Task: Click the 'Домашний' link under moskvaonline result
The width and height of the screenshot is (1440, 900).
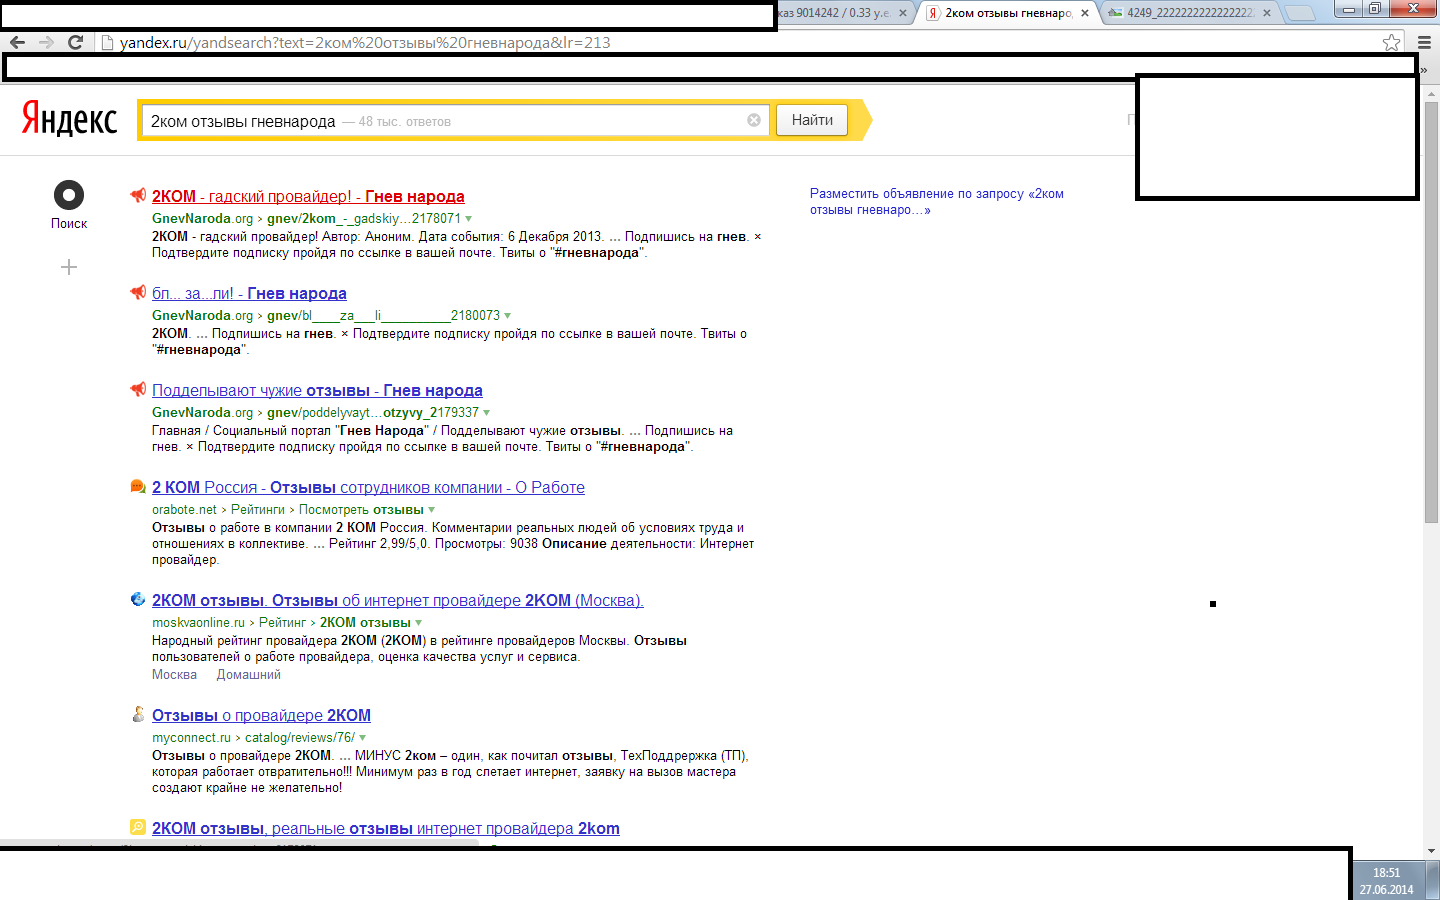Action: tap(248, 675)
